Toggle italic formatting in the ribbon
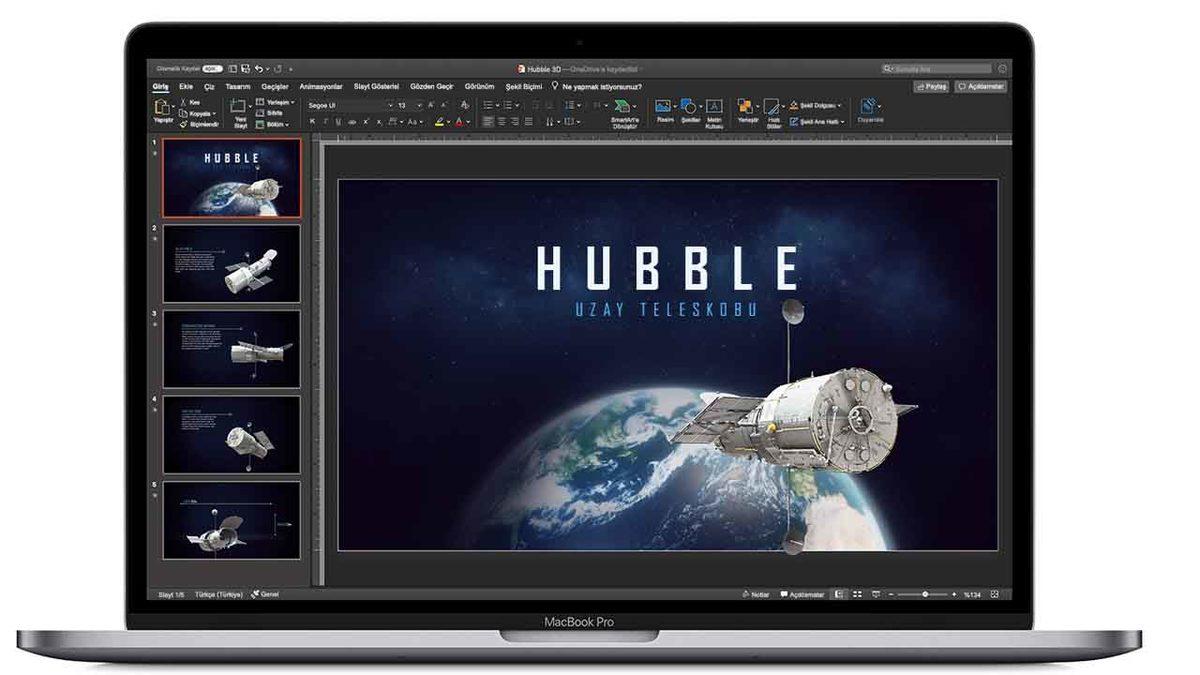The image size is (1200, 675). pos(324,120)
